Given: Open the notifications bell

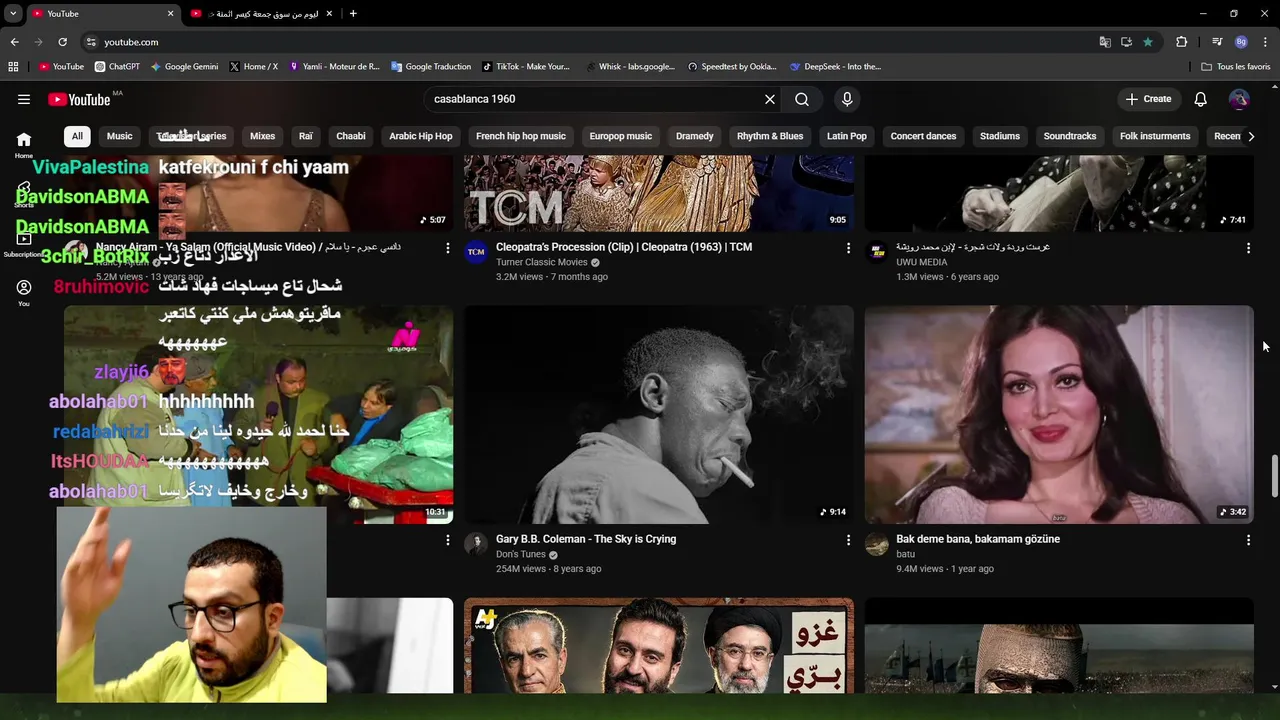Looking at the screenshot, I should pos(1200,99).
